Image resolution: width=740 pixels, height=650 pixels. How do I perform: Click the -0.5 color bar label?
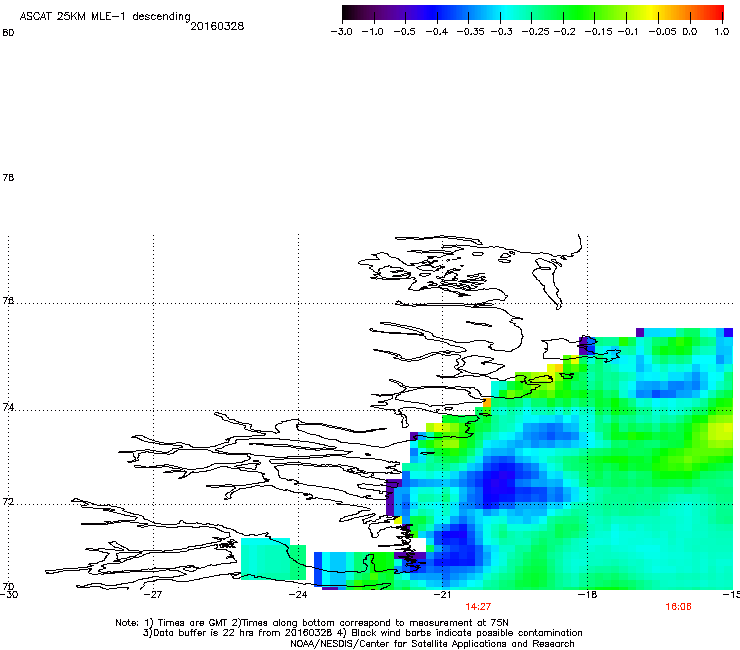[404, 32]
